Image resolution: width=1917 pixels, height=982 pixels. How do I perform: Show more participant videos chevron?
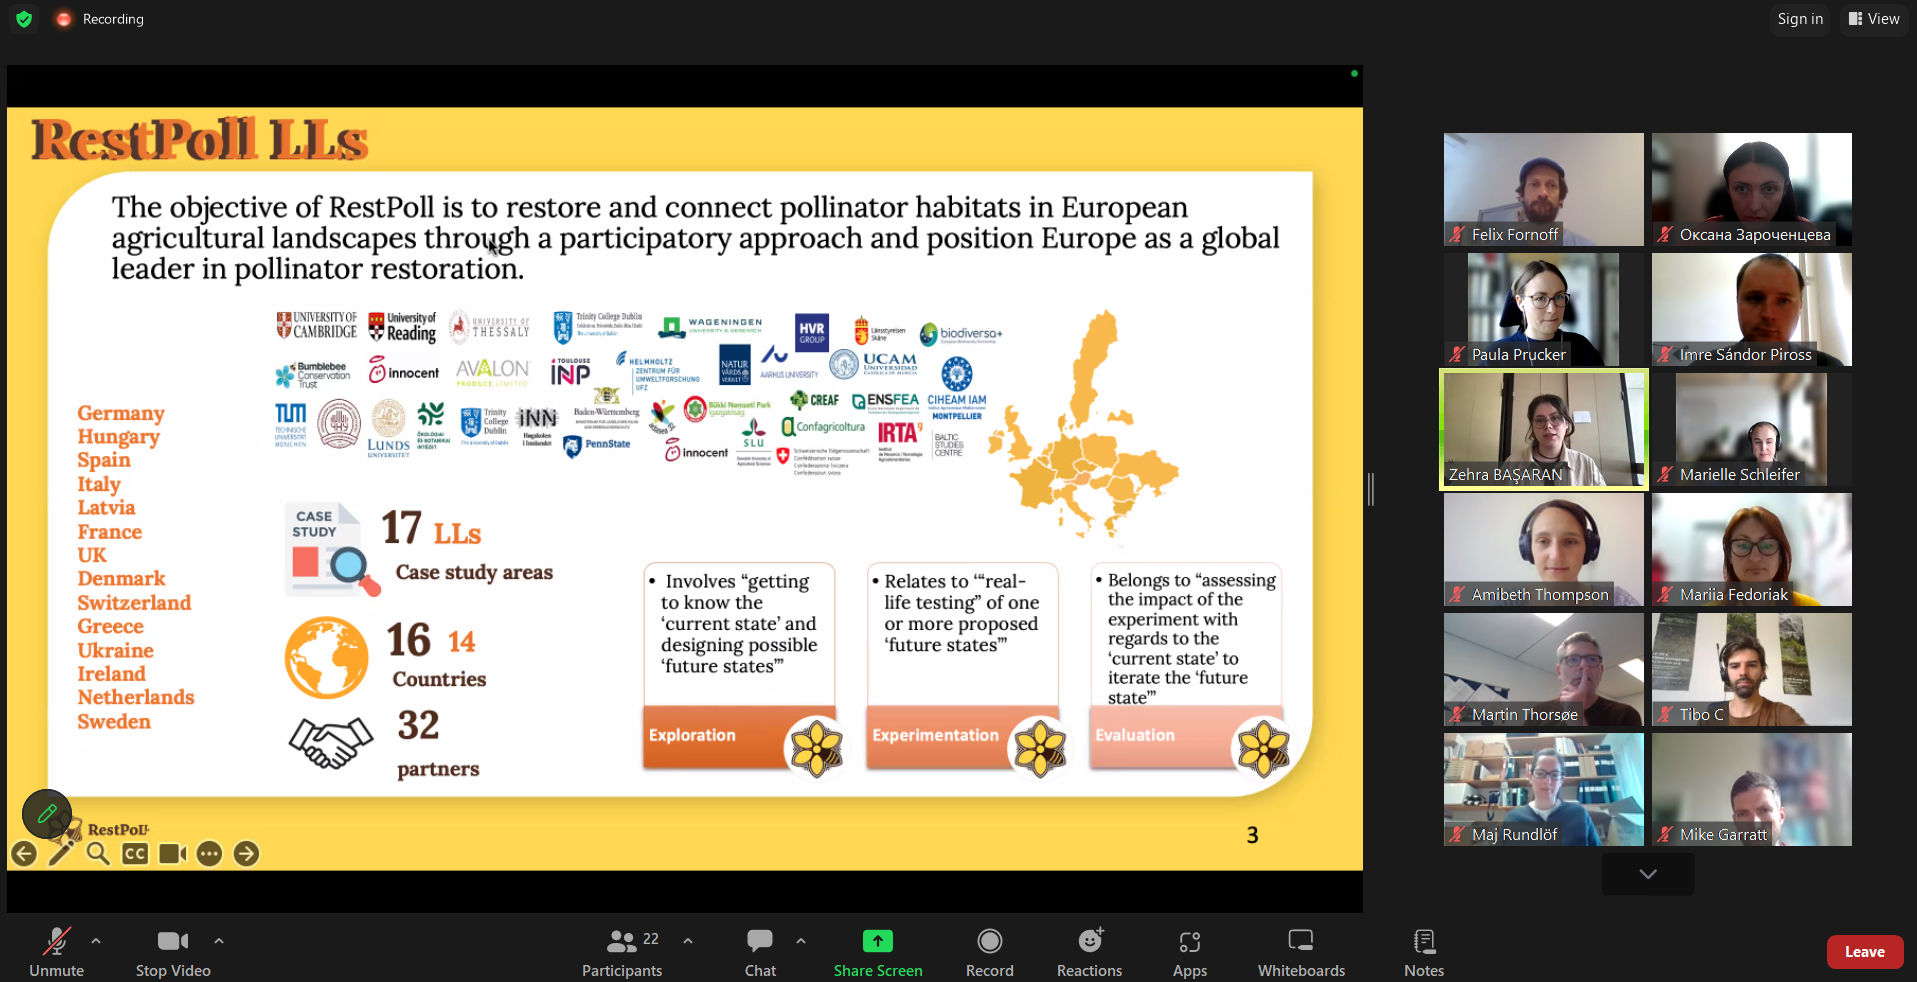tap(1648, 874)
